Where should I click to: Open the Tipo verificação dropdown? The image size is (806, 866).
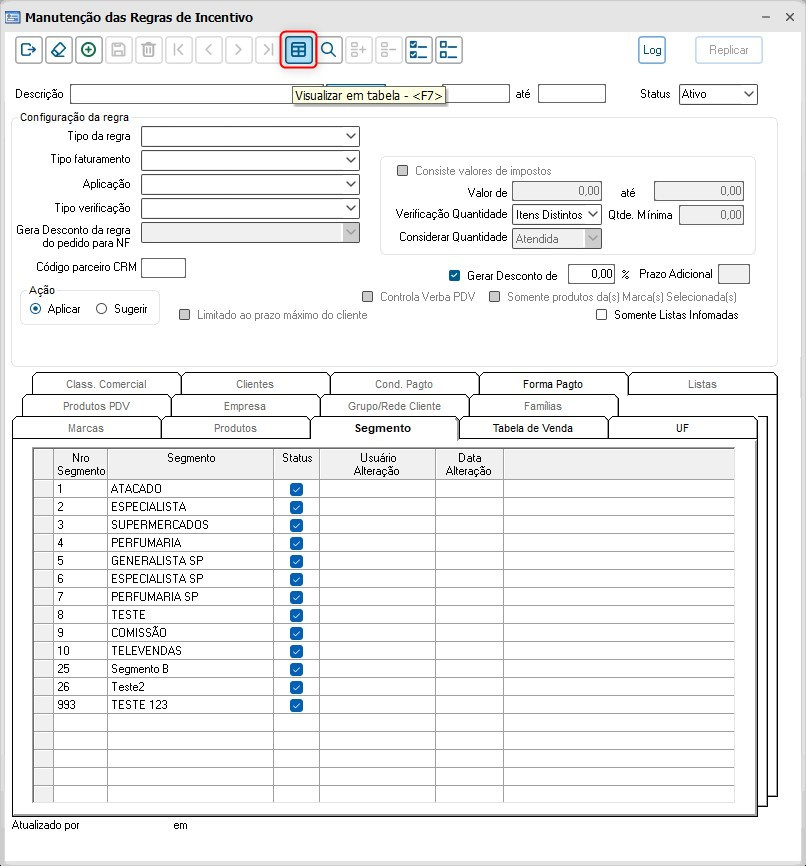(x=250, y=208)
